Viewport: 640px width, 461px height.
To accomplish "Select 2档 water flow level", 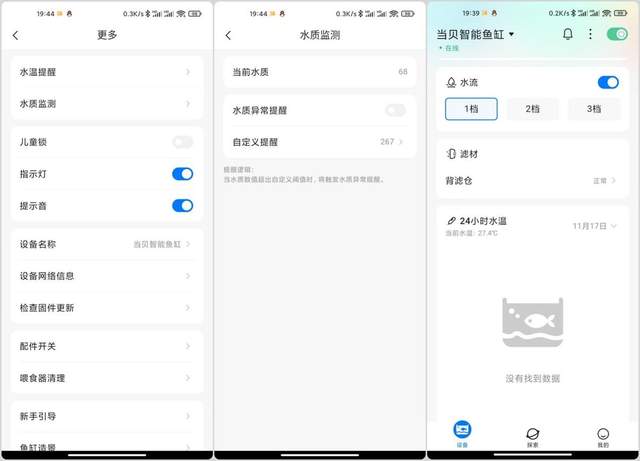I will 532,109.
